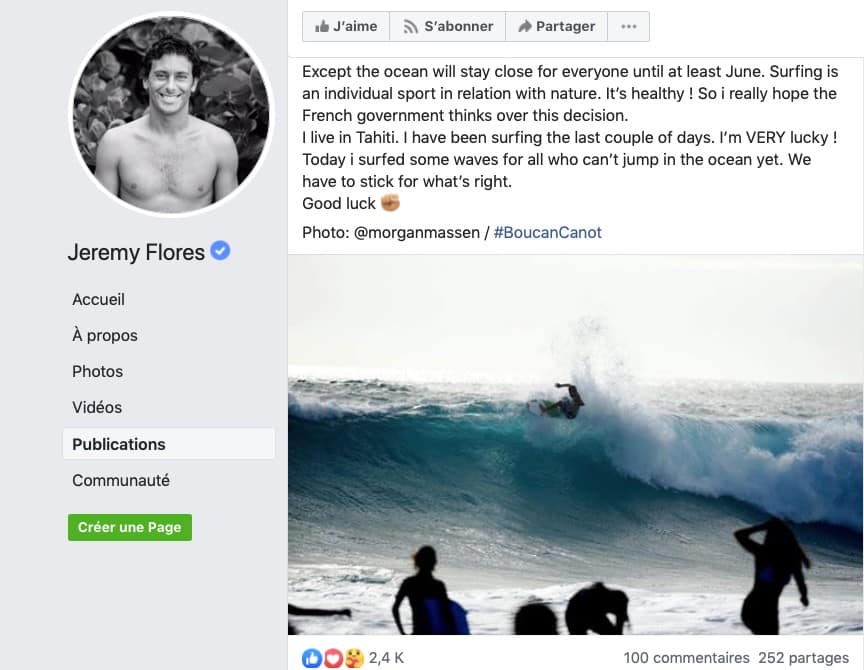Image resolution: width=864 pixels, height=670 pixels.
Task: Share the page with Partager button
Action: (x=556, y=27)
